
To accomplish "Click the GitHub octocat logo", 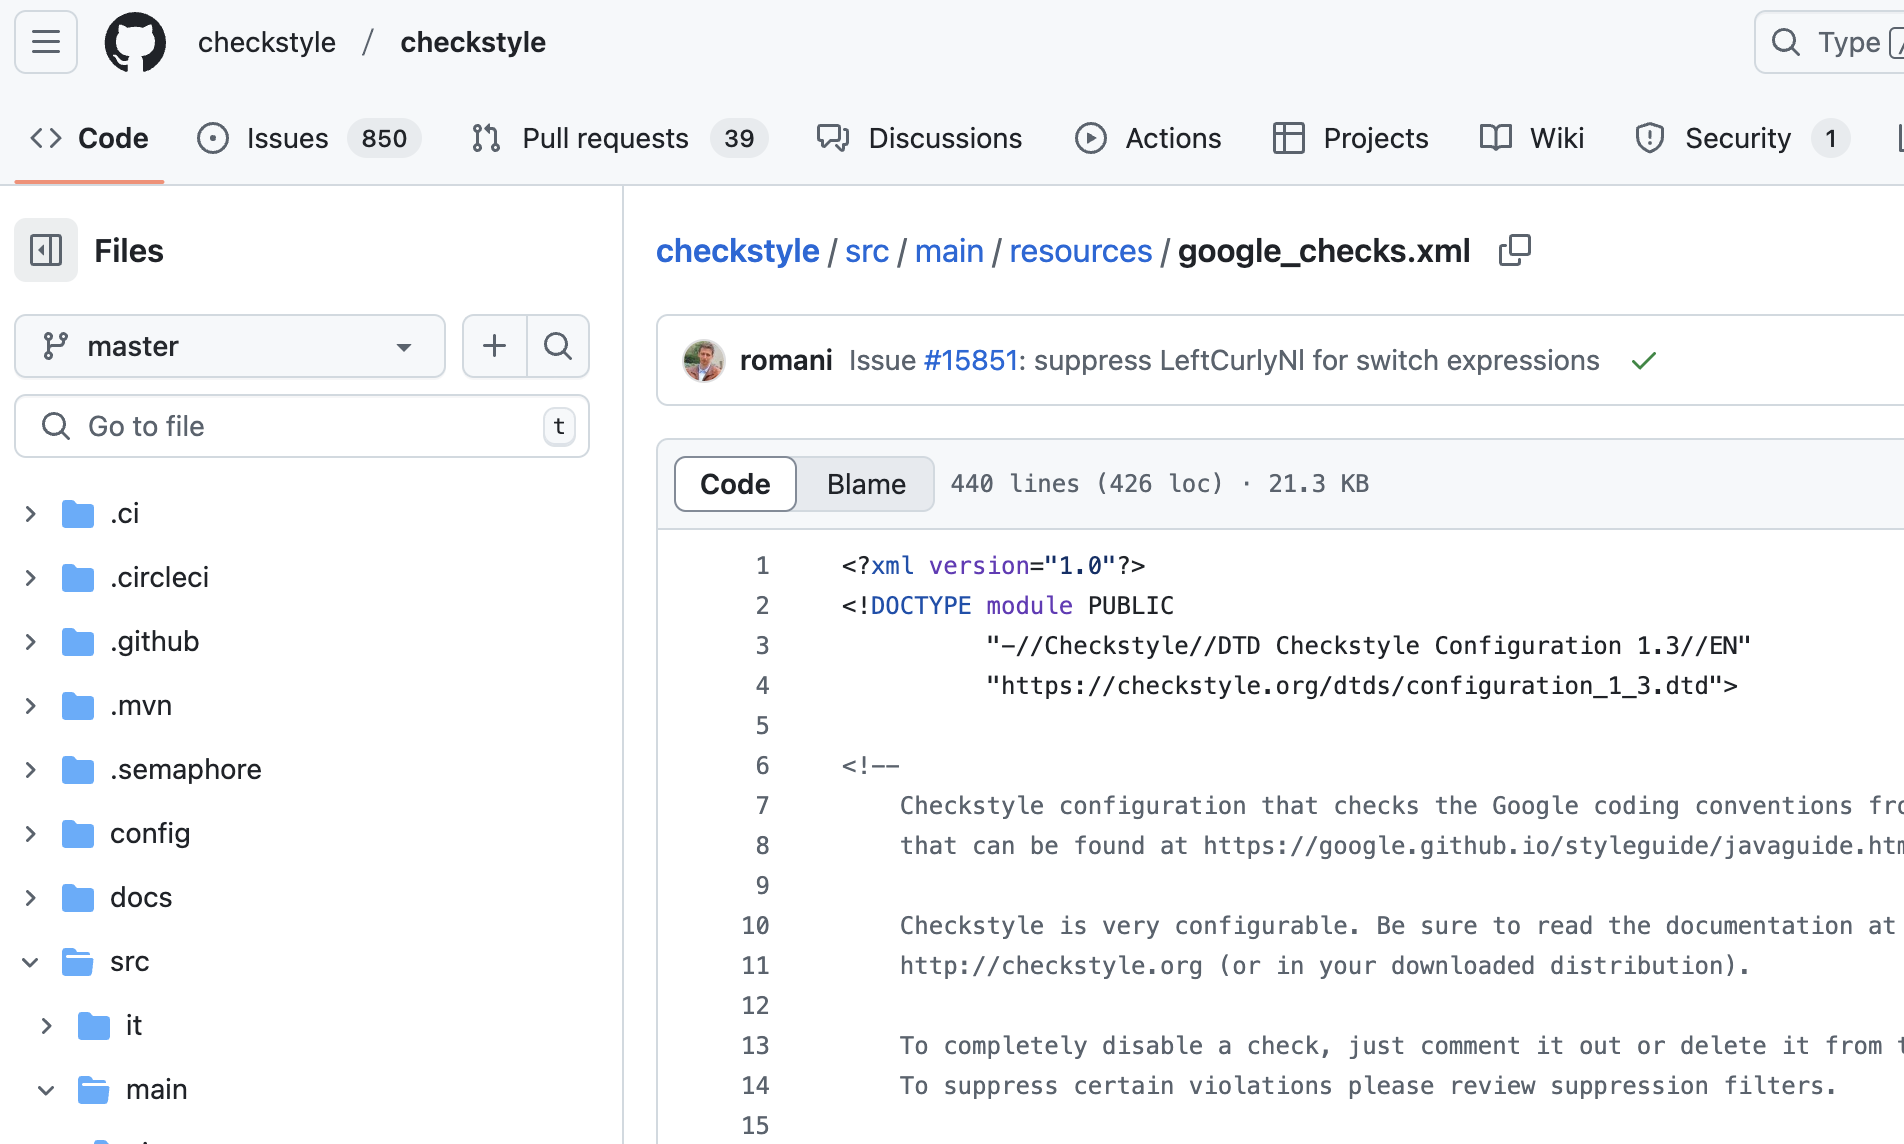I will point(136,42).
